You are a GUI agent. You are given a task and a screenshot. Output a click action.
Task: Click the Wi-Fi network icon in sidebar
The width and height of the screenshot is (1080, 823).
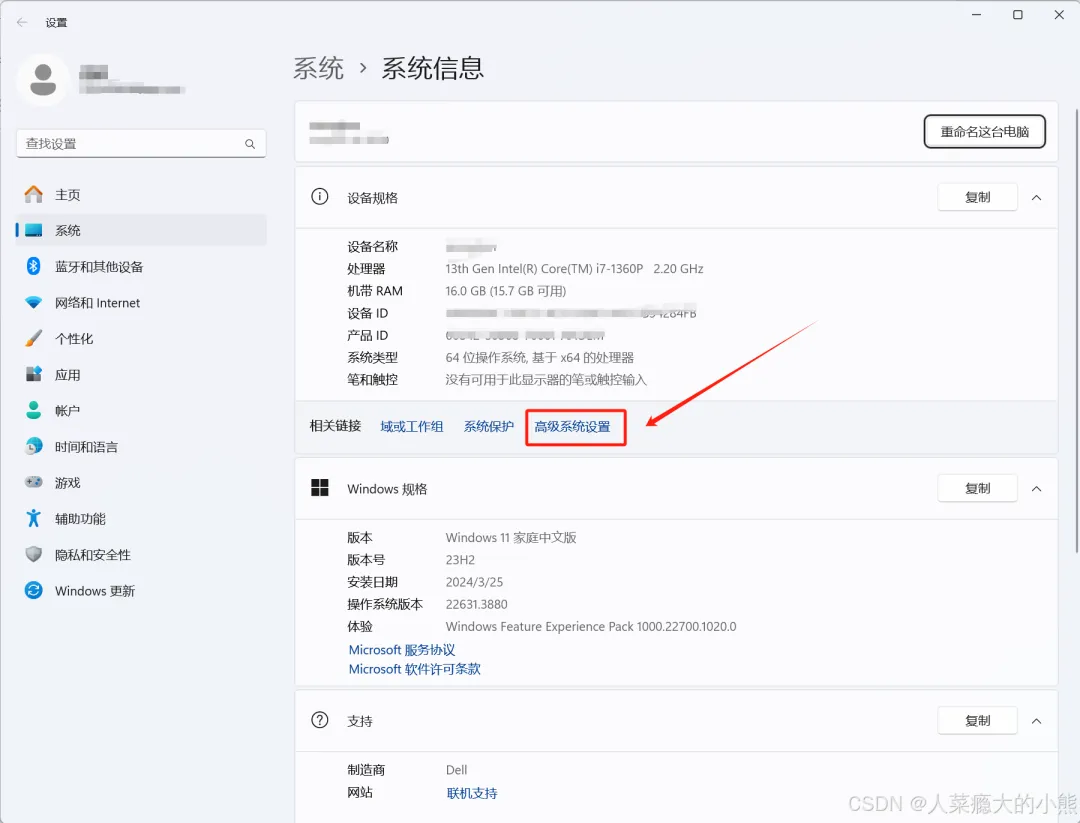[x=33, y=302]
